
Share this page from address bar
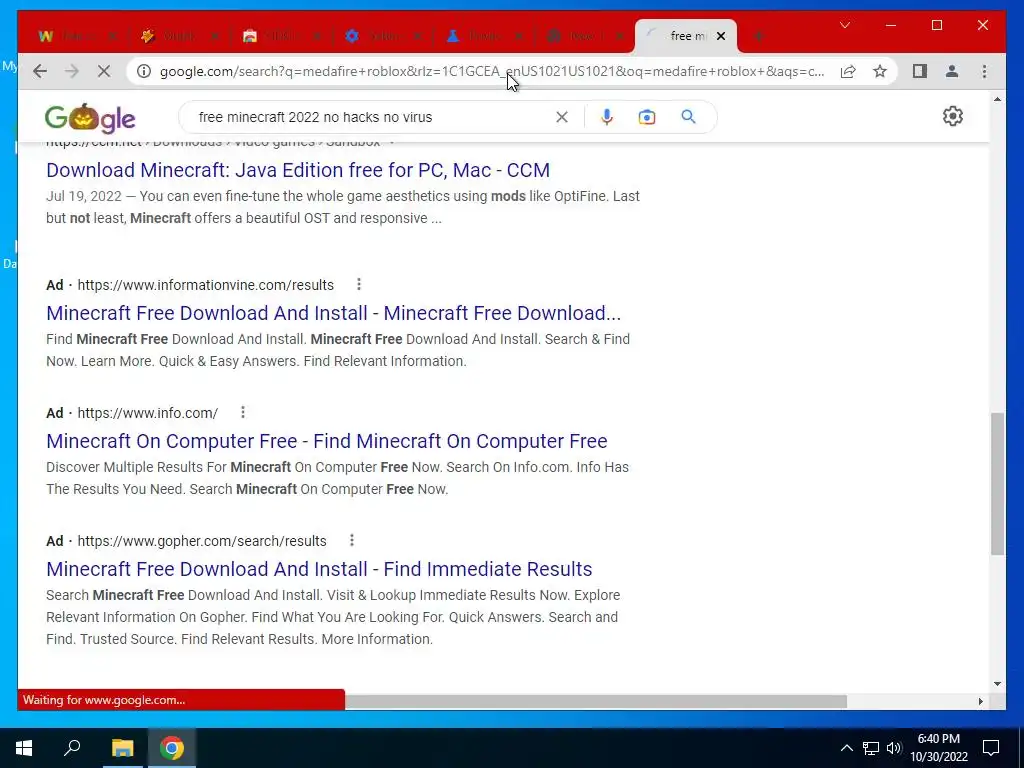tap(848, 71)
